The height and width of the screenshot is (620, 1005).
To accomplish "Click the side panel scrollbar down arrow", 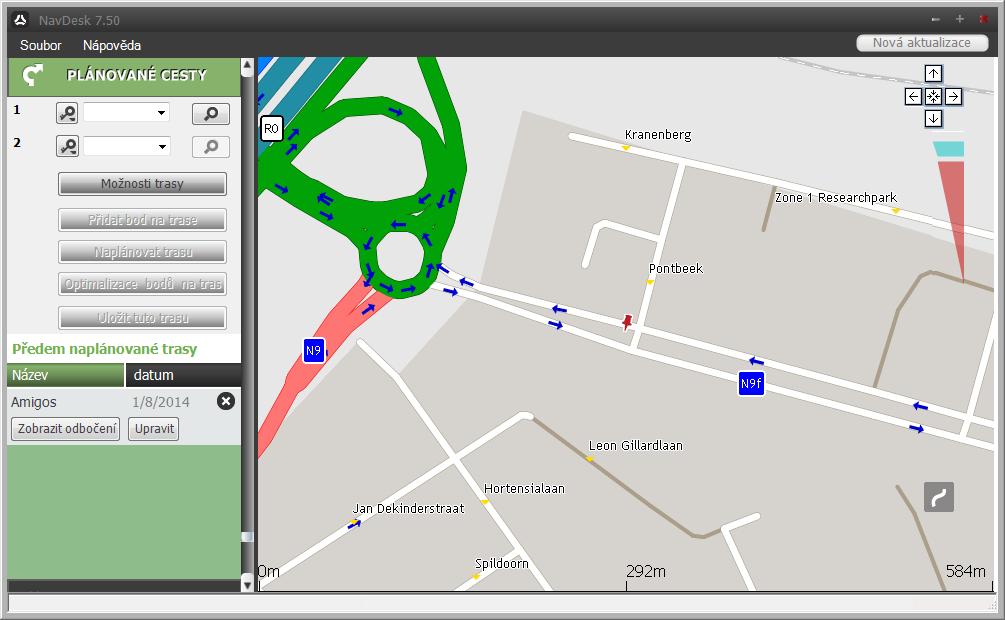I will [x=247, y=583].
